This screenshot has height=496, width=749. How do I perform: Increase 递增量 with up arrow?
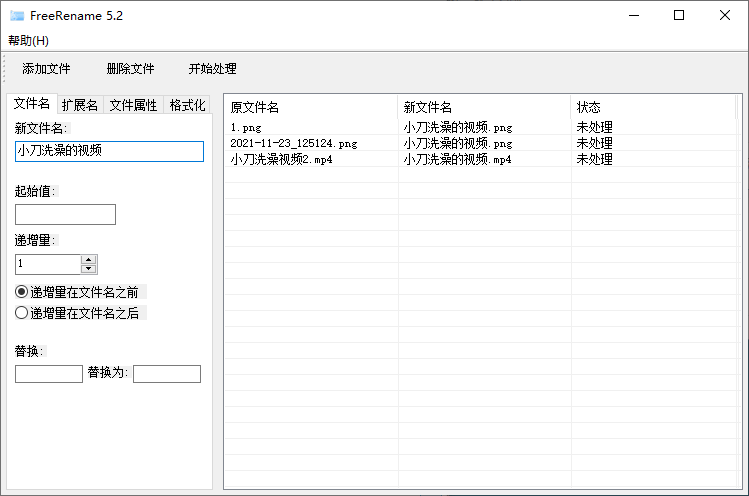89,260
